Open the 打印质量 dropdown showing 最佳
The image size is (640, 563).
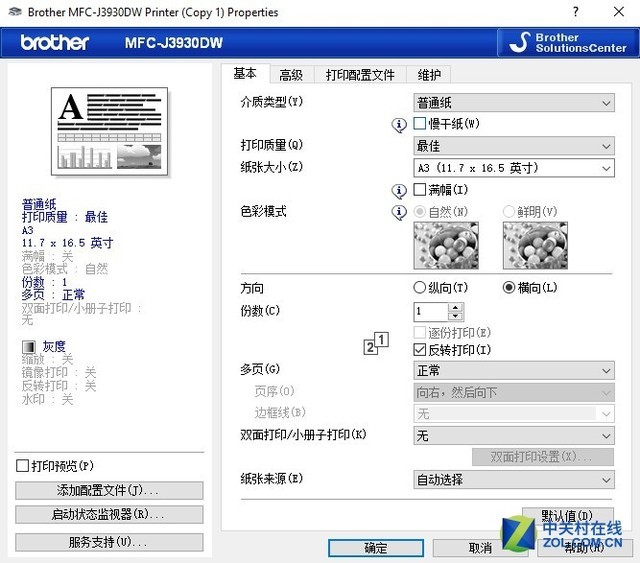point(514,146)
